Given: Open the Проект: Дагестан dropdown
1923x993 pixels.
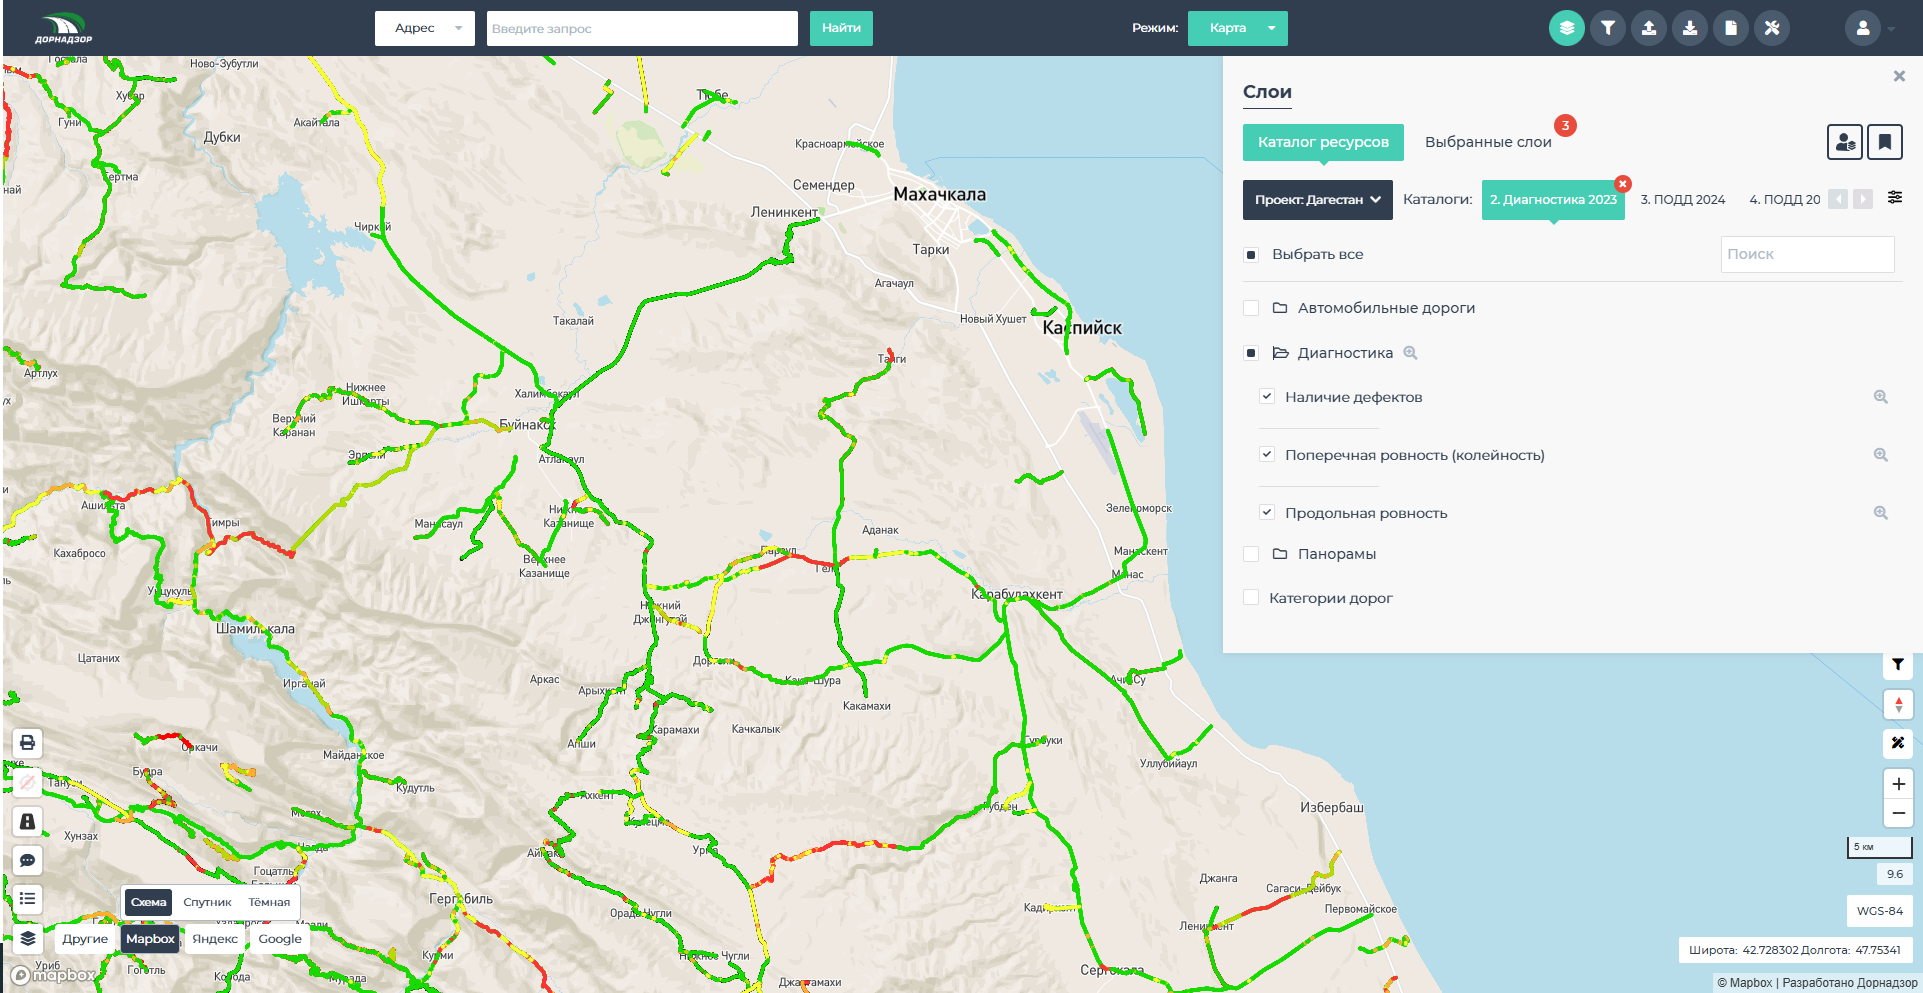Looking at the screenshot, I should point(1318,200).
